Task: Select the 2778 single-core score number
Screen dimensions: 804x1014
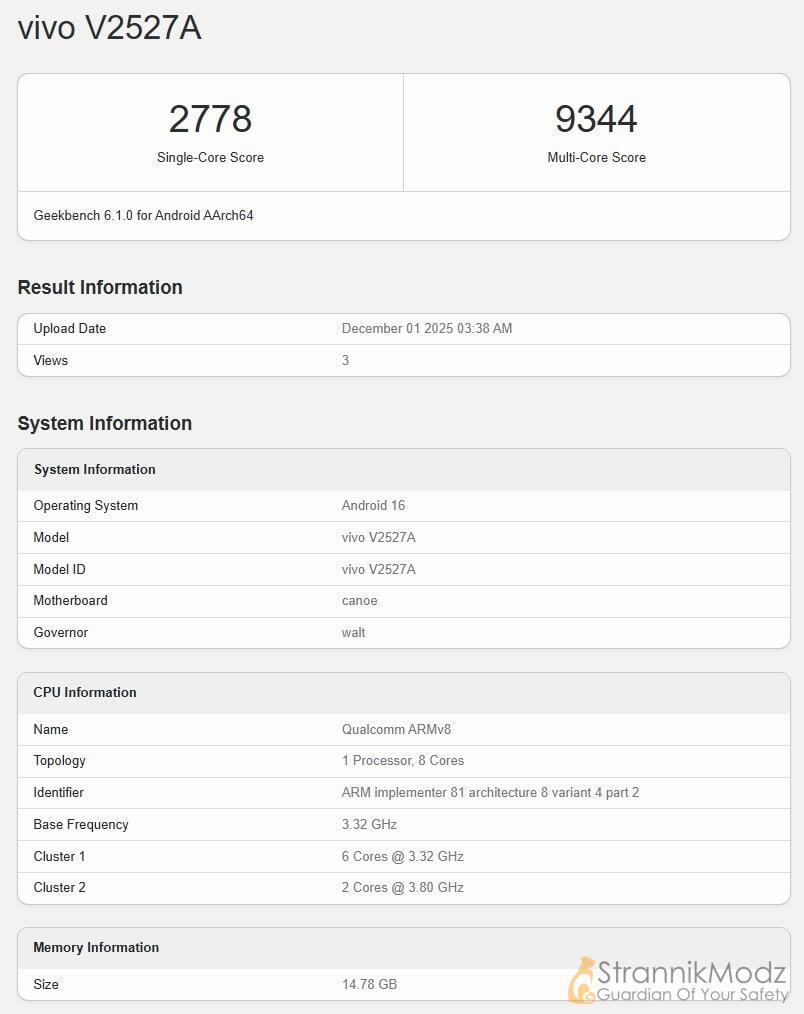Action: 210,119
